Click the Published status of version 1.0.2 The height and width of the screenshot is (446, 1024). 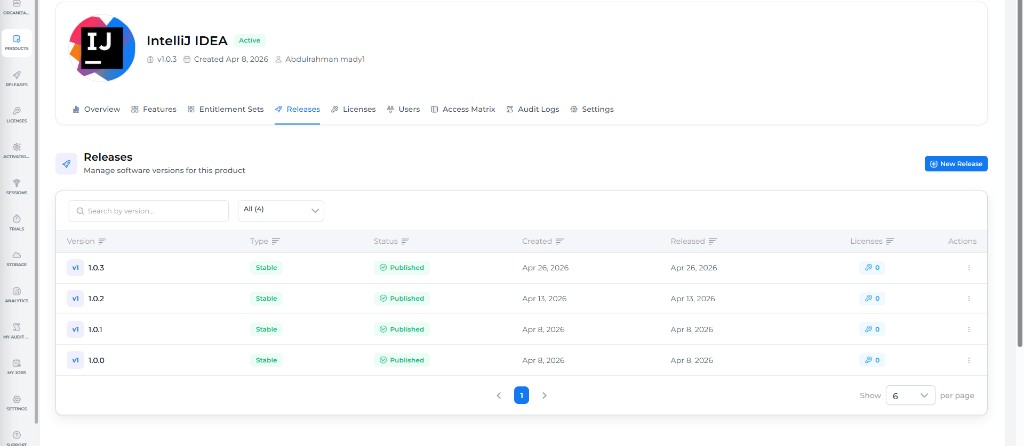point(402,298)
